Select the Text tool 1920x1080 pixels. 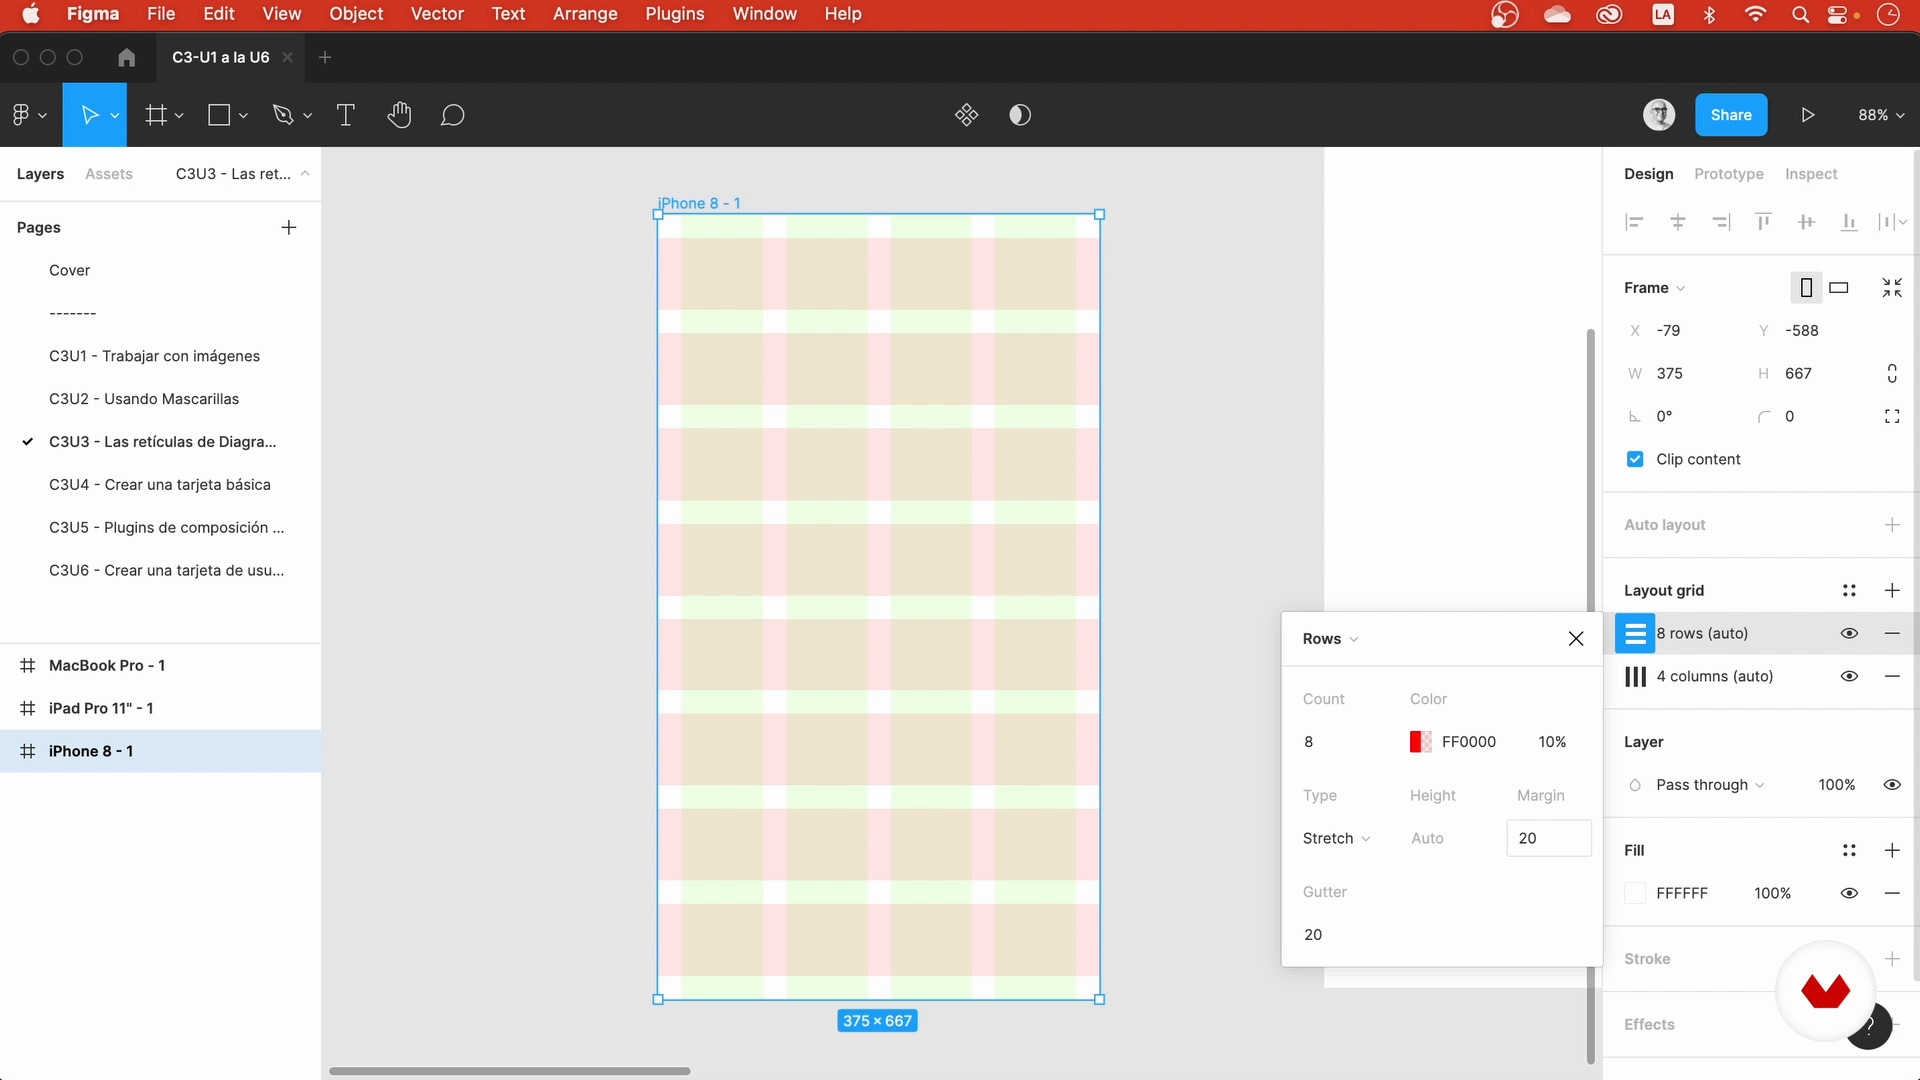[346, 115]
